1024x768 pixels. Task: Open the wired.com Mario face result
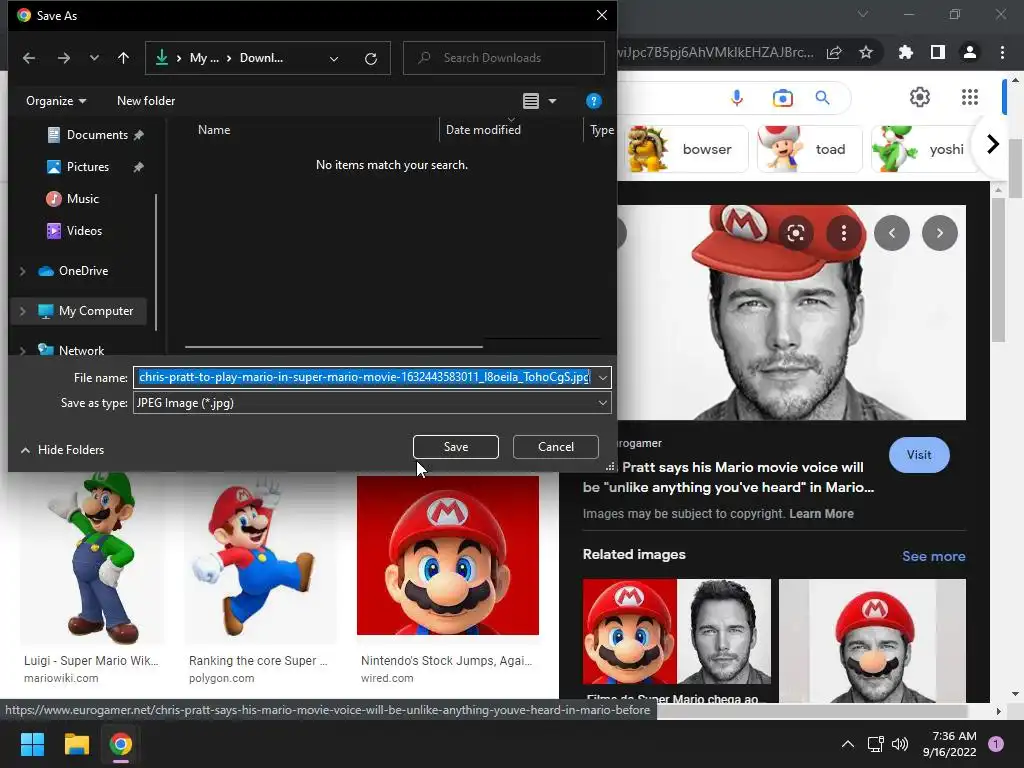point(448,555)
